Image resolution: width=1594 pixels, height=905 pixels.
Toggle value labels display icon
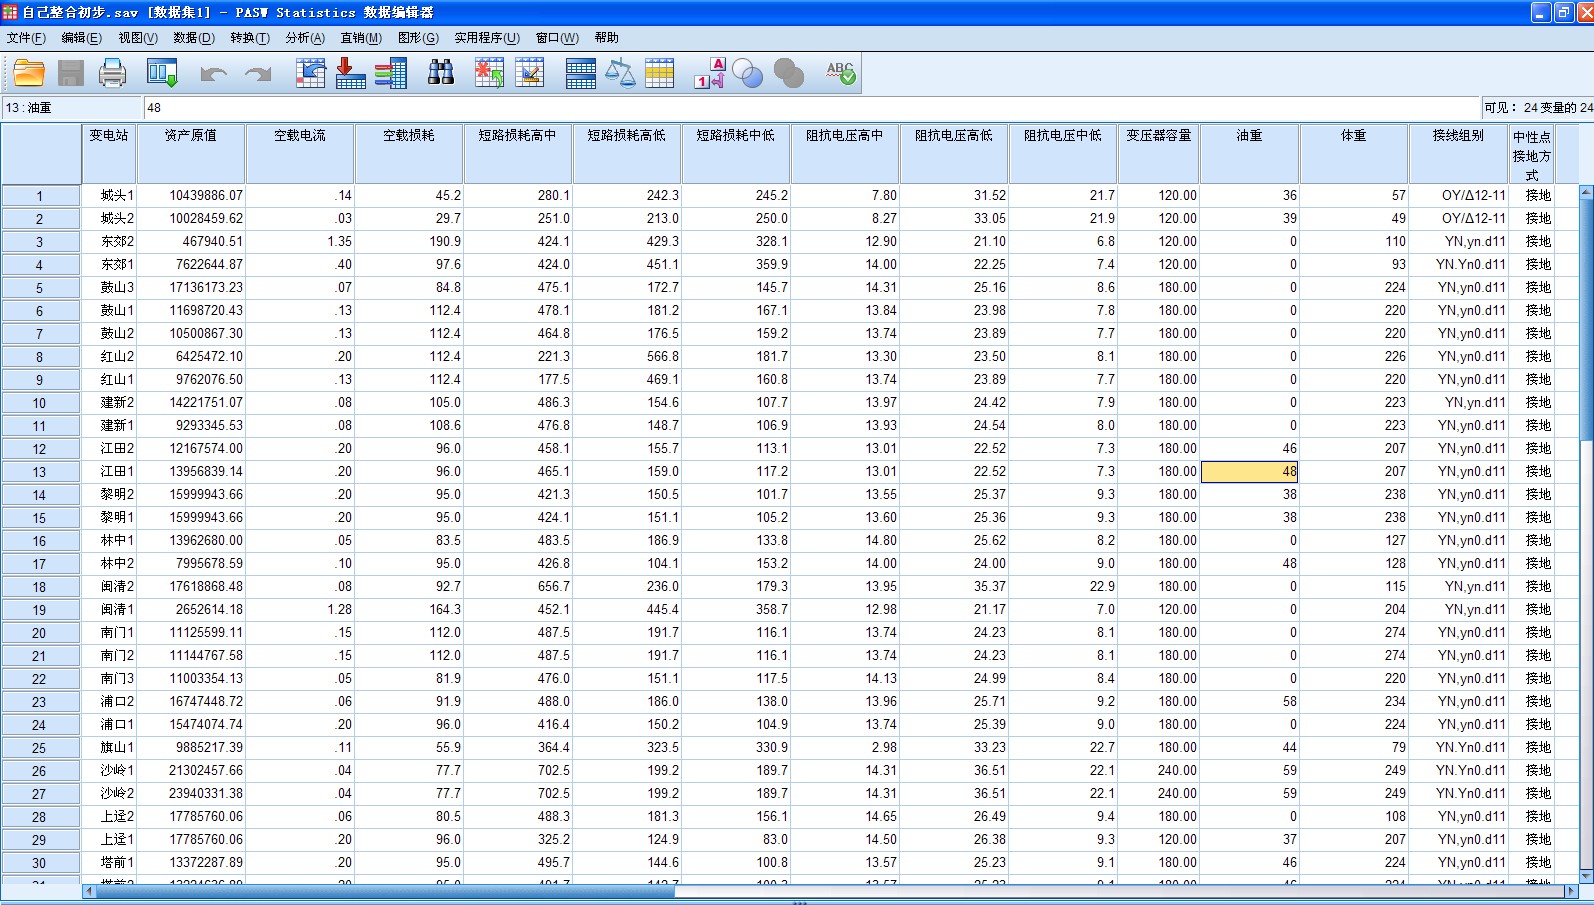pos(709,73)
